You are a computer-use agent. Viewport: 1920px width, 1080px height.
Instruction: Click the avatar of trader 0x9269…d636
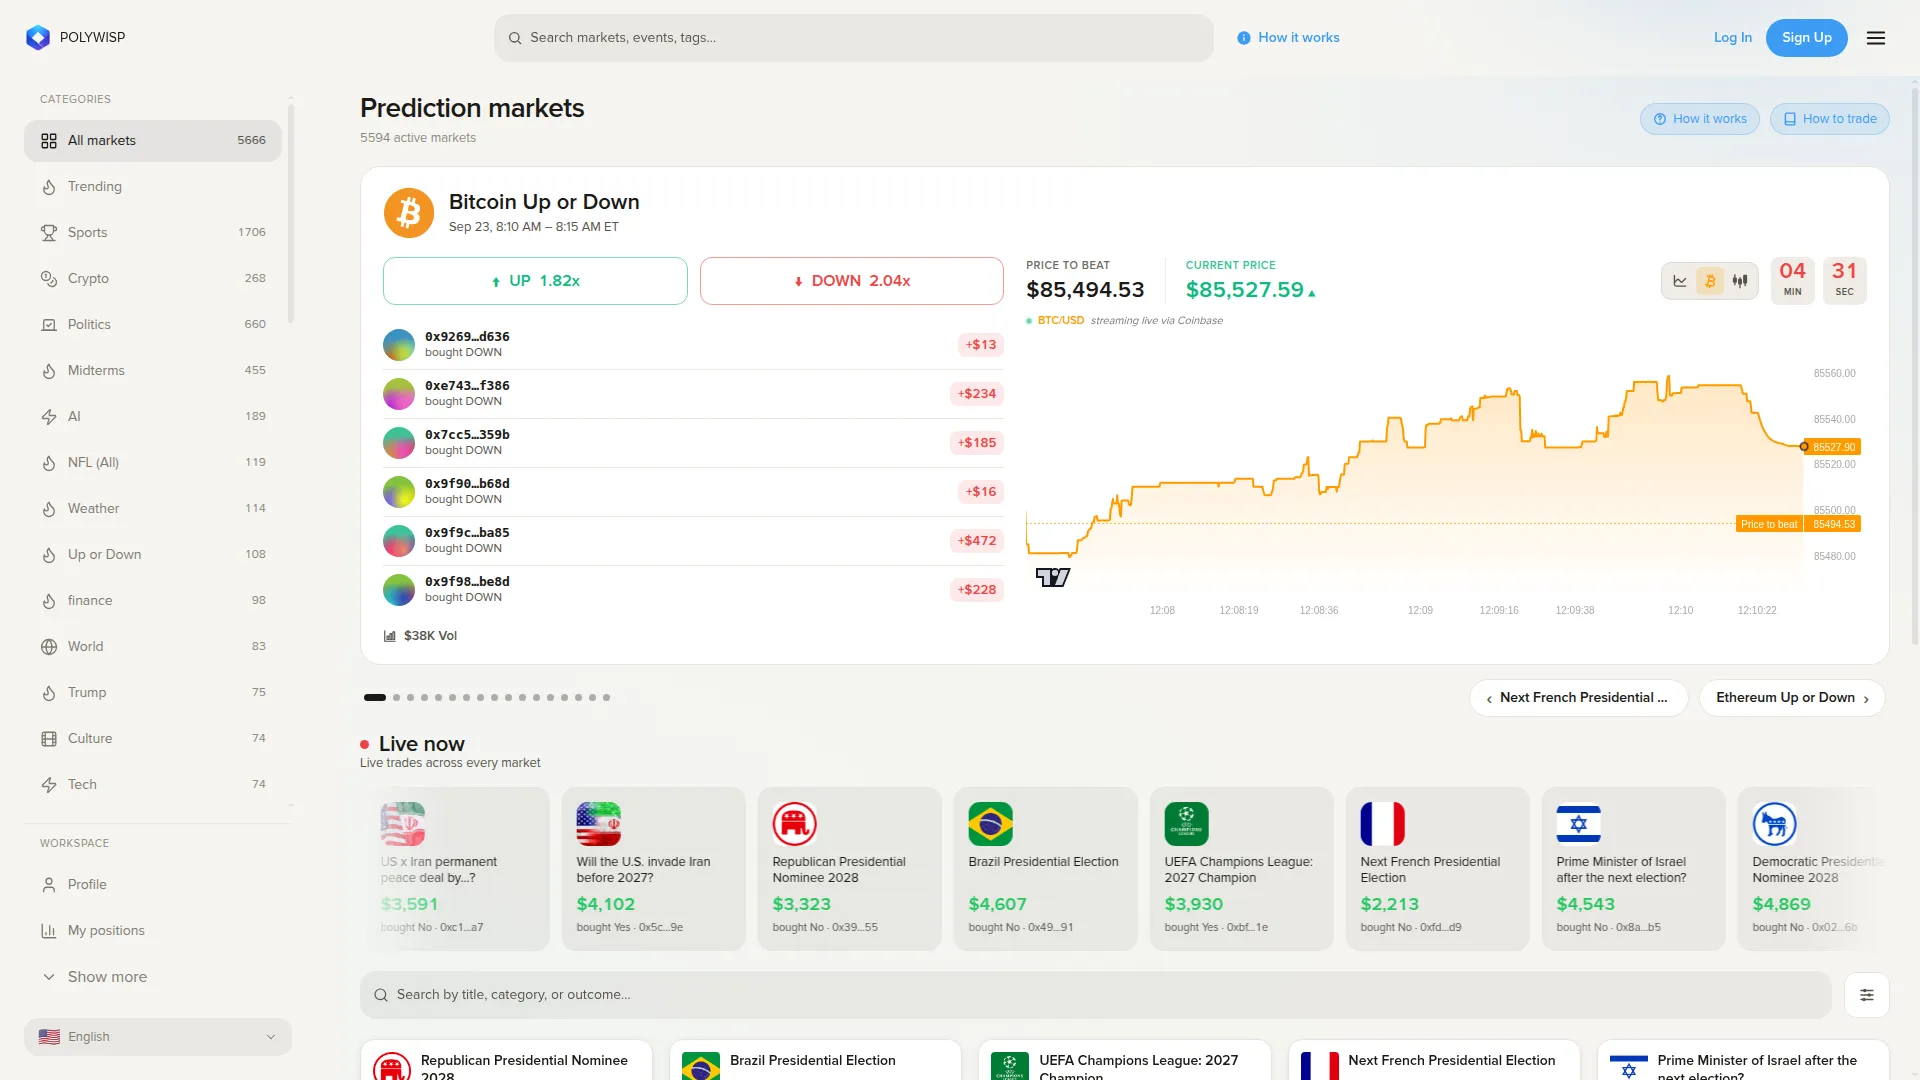pyautogui.click(x=399, y=345)
